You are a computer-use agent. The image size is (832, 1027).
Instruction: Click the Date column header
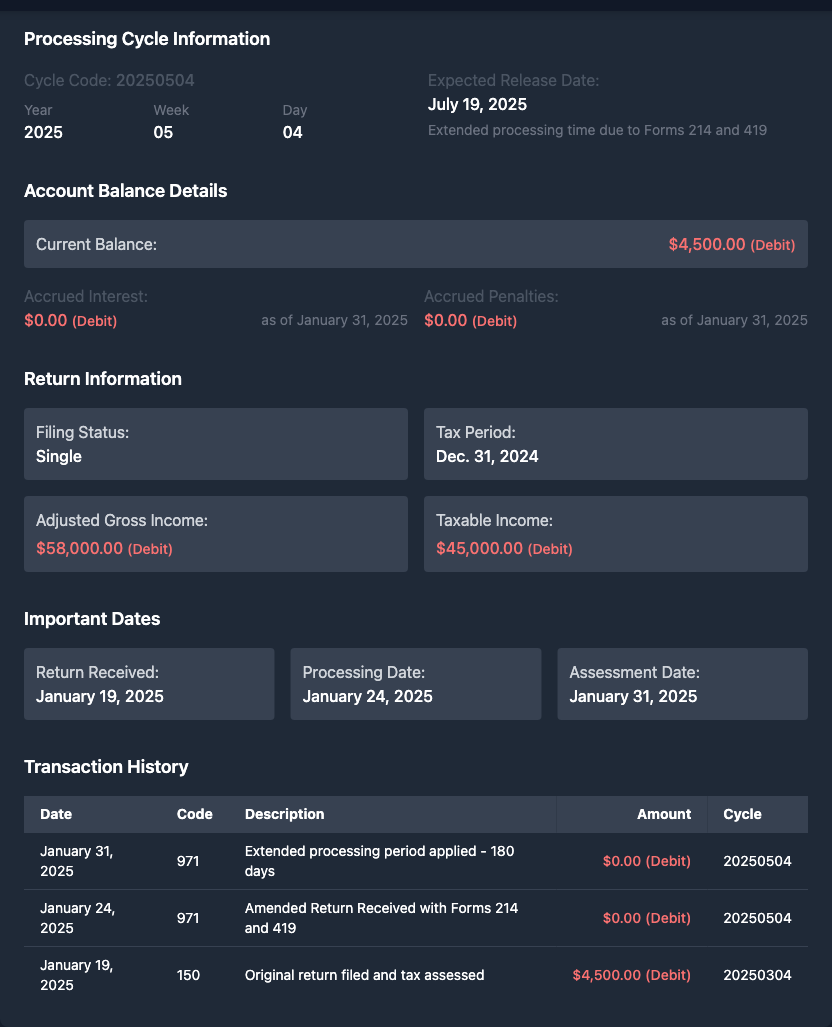[56, 814]
